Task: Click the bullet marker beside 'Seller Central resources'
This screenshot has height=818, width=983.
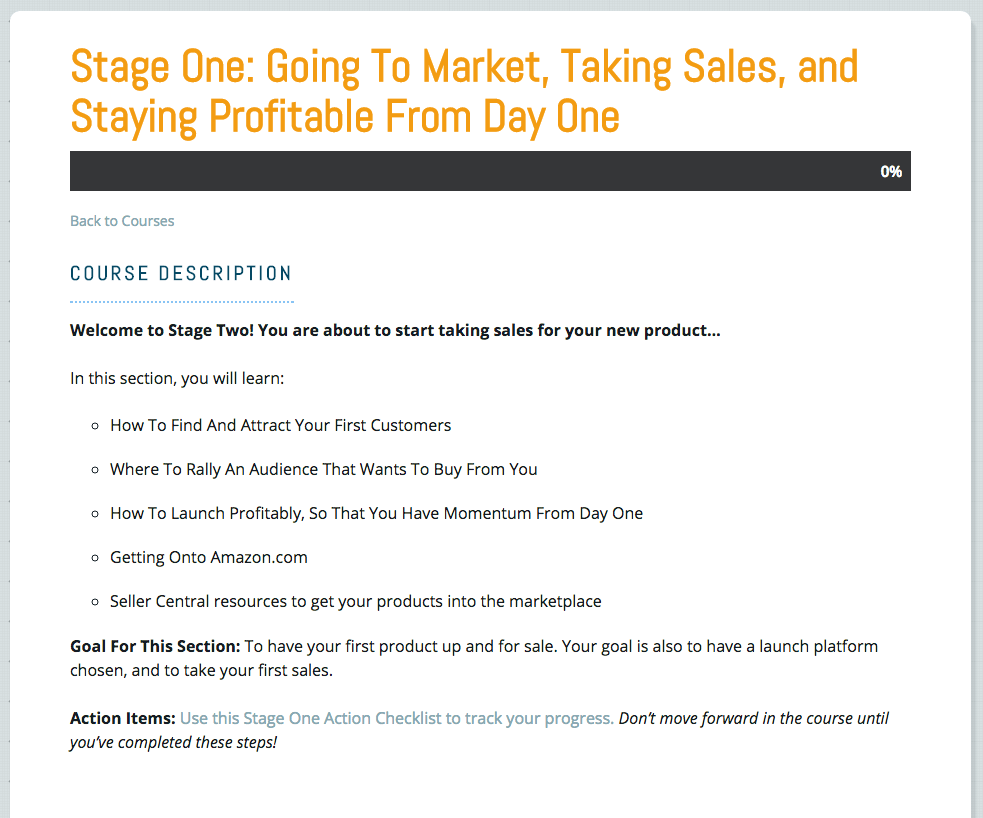Action: [95, 602]
